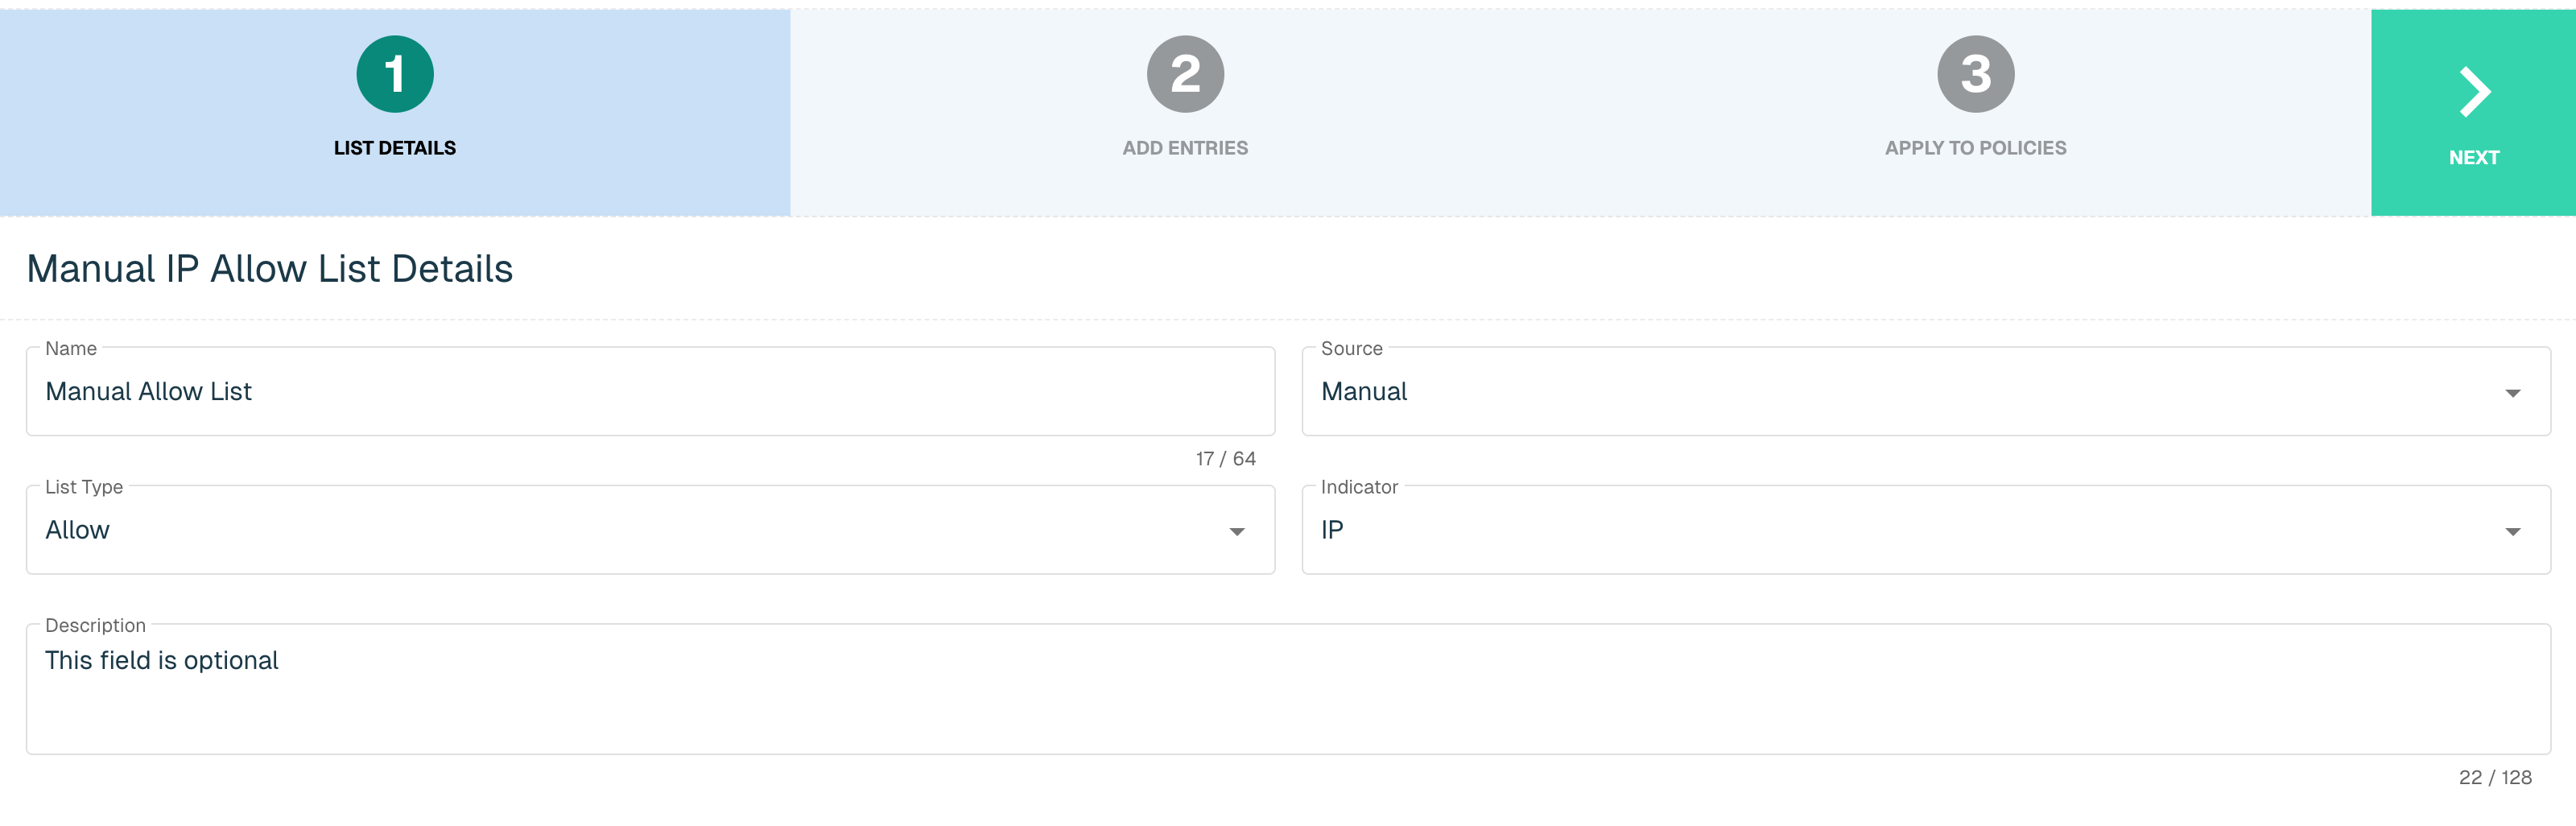Click the 'Manual Allow List' name text
The image size is (2576, 826).
click(148, 391)
